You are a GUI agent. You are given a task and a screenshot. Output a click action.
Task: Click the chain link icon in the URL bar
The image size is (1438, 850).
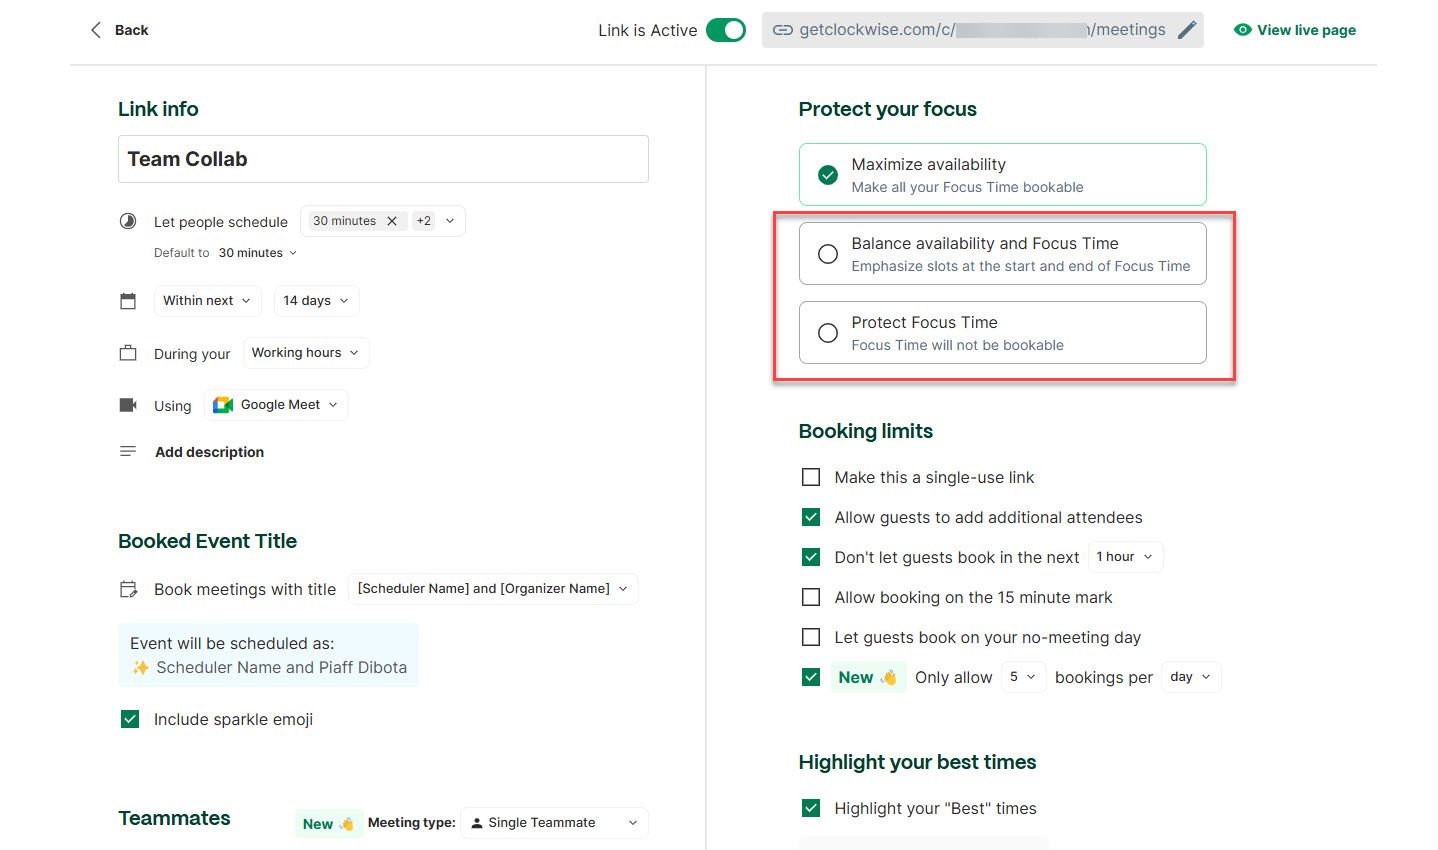click(x=783, y=29)
